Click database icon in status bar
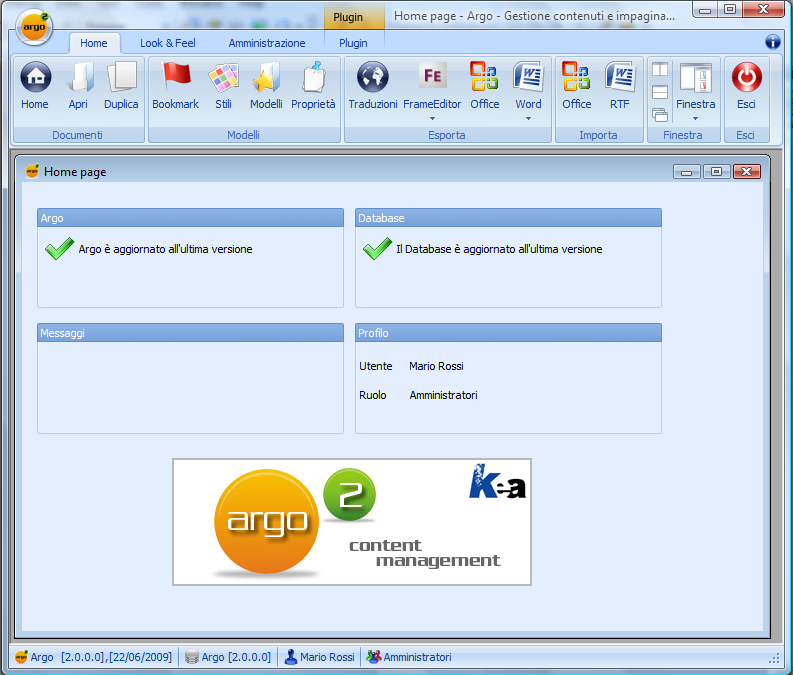This screenshot has height=675, width=793. pyautogui.click(x=192, y=657)
